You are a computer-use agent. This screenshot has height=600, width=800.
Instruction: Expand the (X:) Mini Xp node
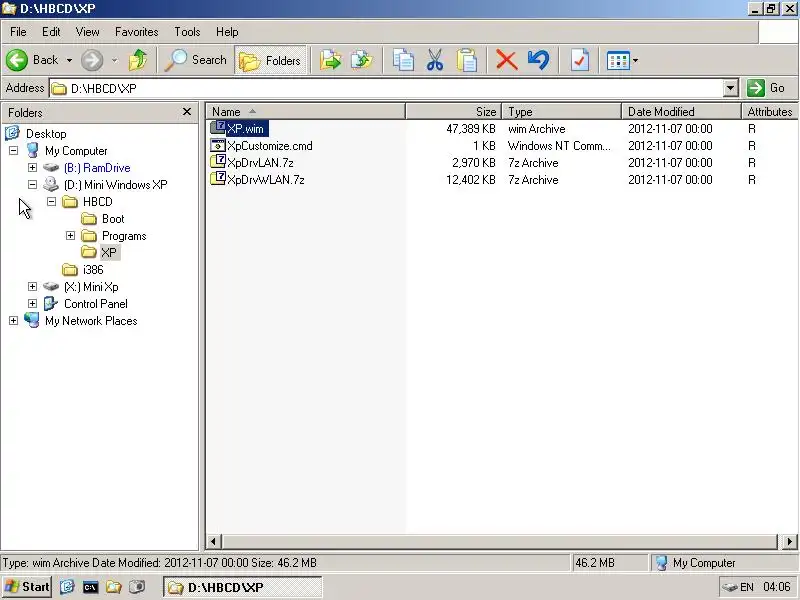(32, 287)
